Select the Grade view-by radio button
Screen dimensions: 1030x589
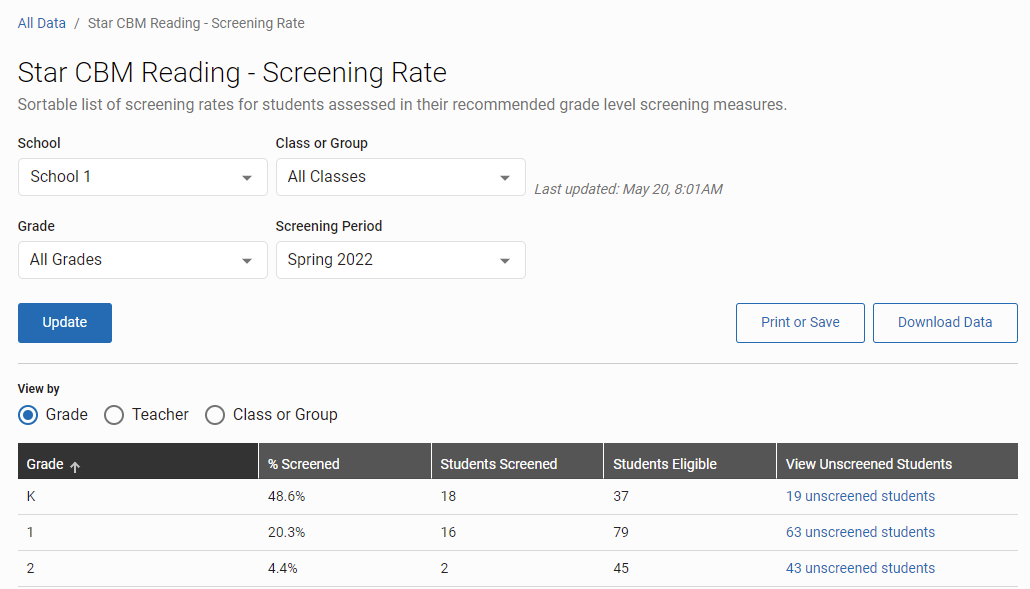[x=28, y=415]
